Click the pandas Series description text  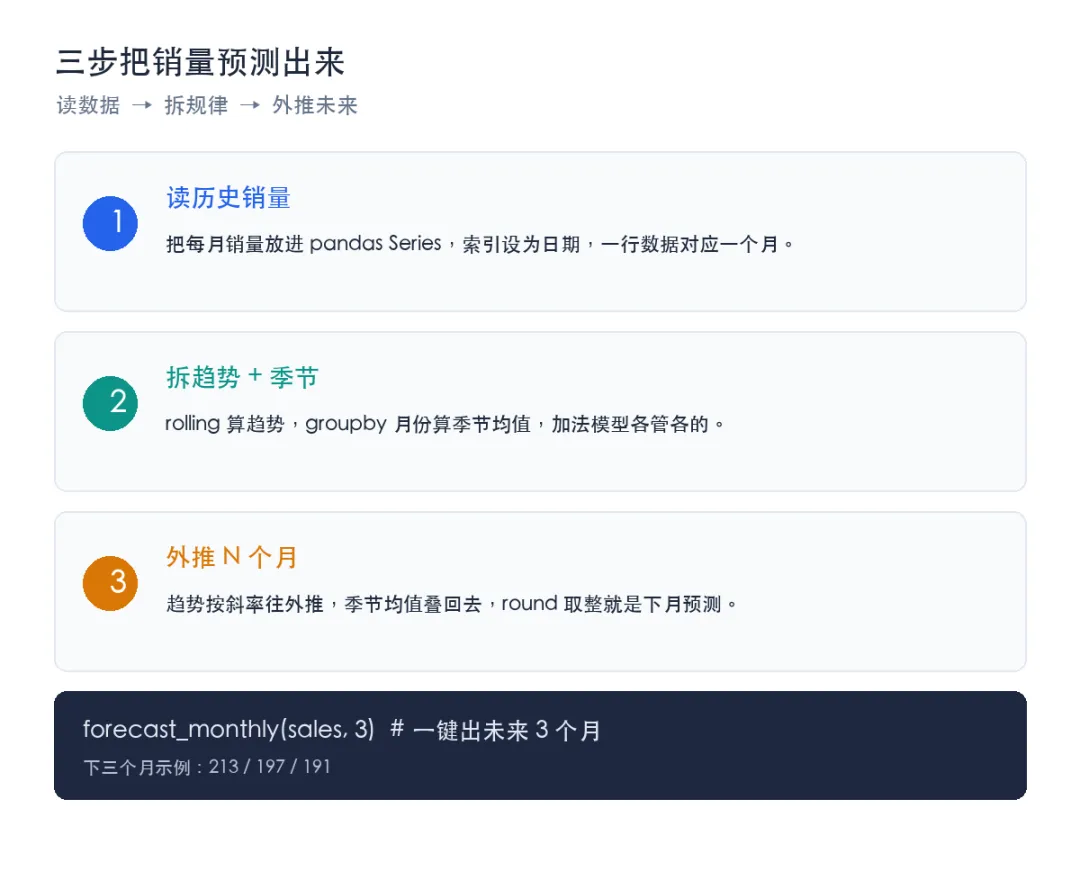tap(480, 244)
